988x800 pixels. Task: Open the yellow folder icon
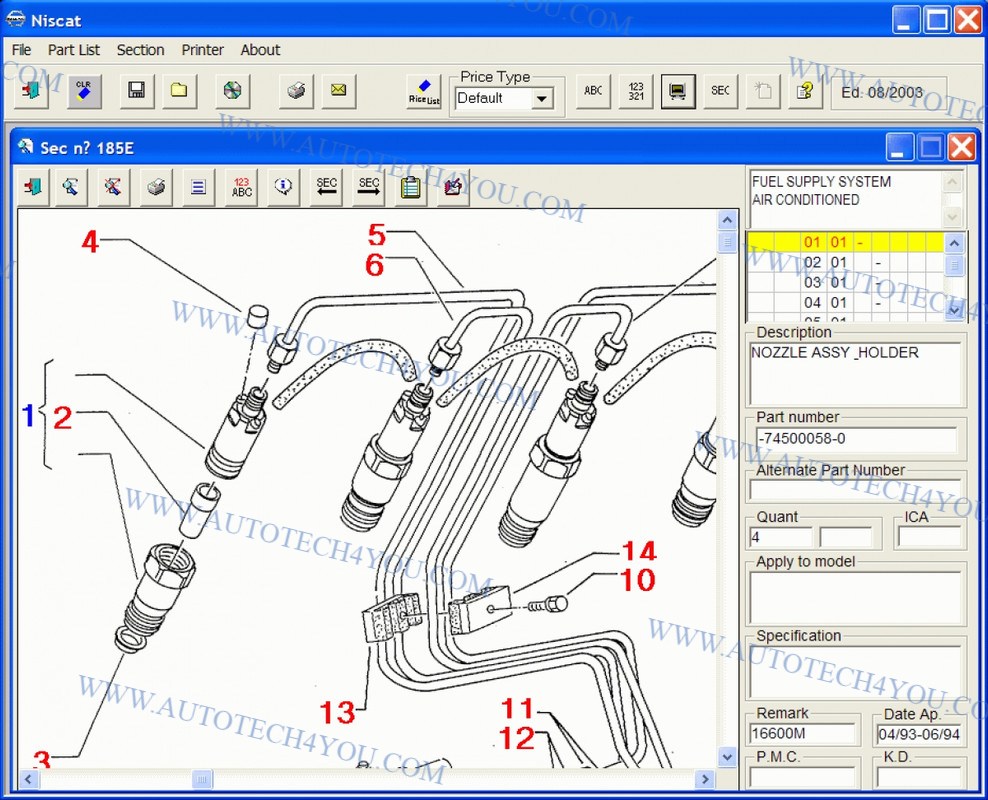(x=179, y=91)
